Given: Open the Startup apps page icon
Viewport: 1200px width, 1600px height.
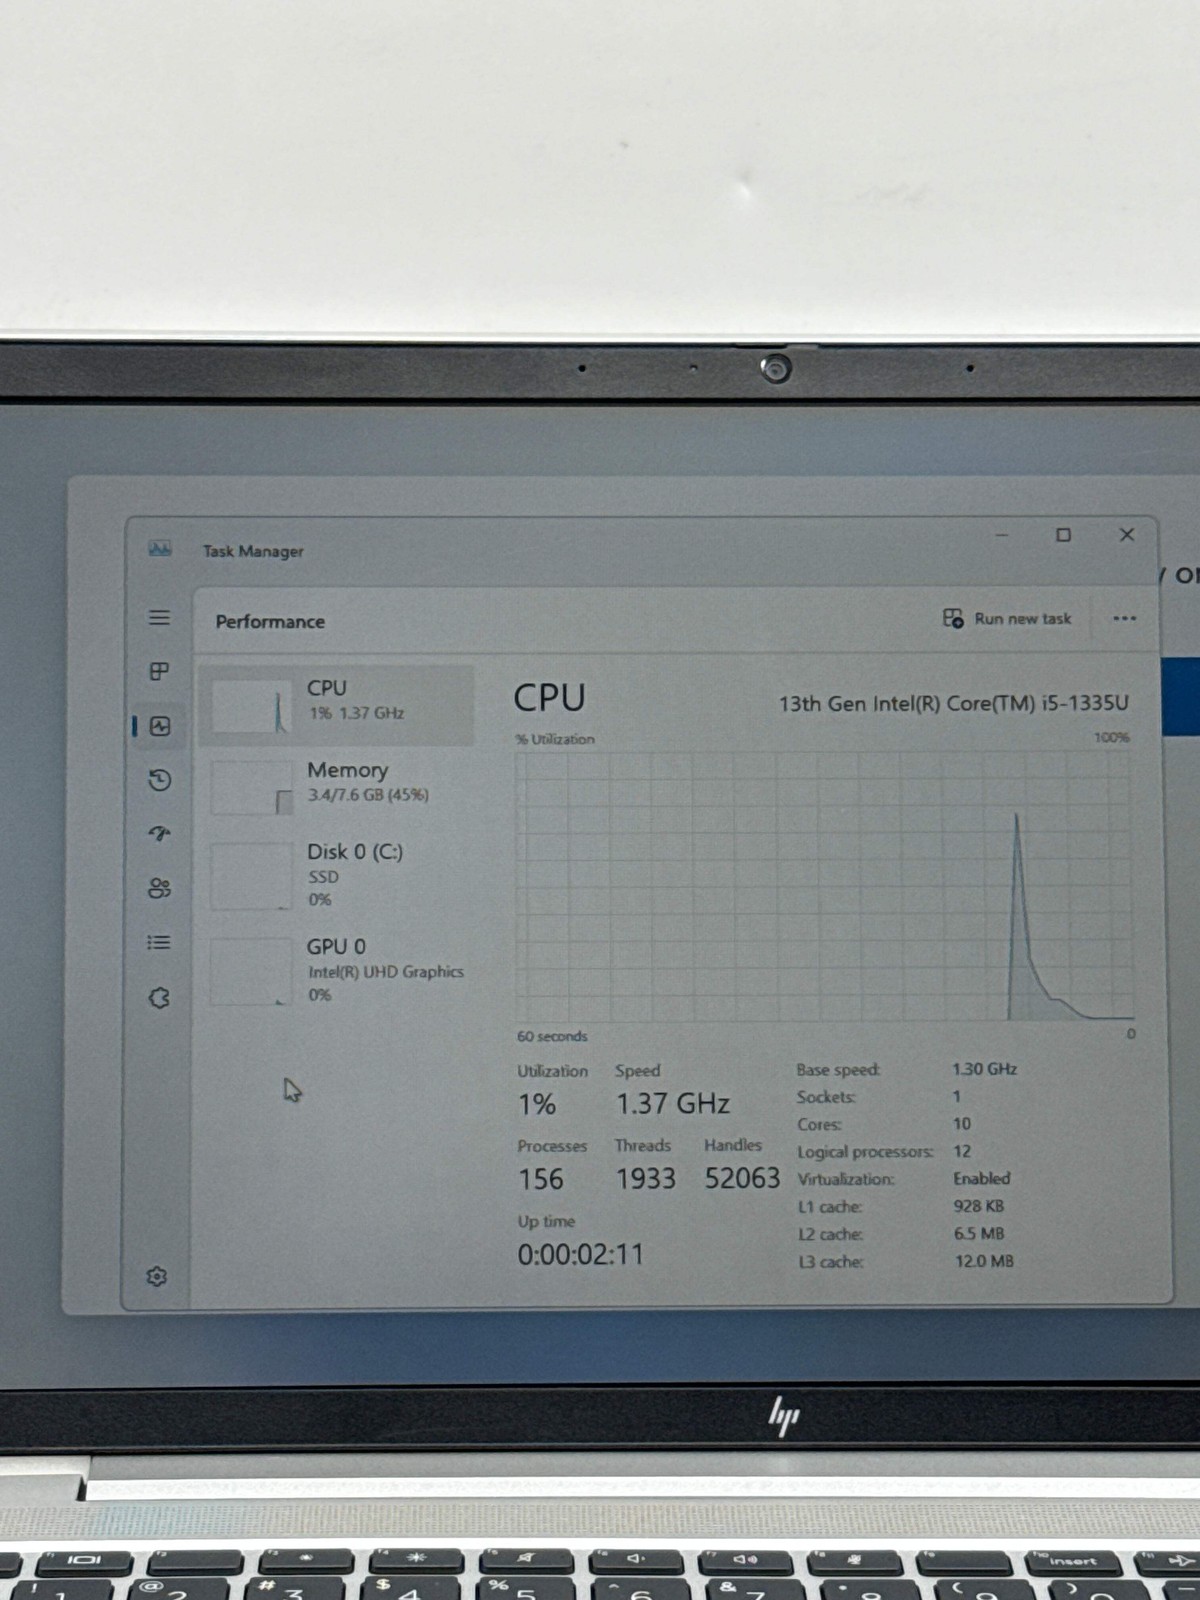Looking at the screenshot, I should (159, 833).
